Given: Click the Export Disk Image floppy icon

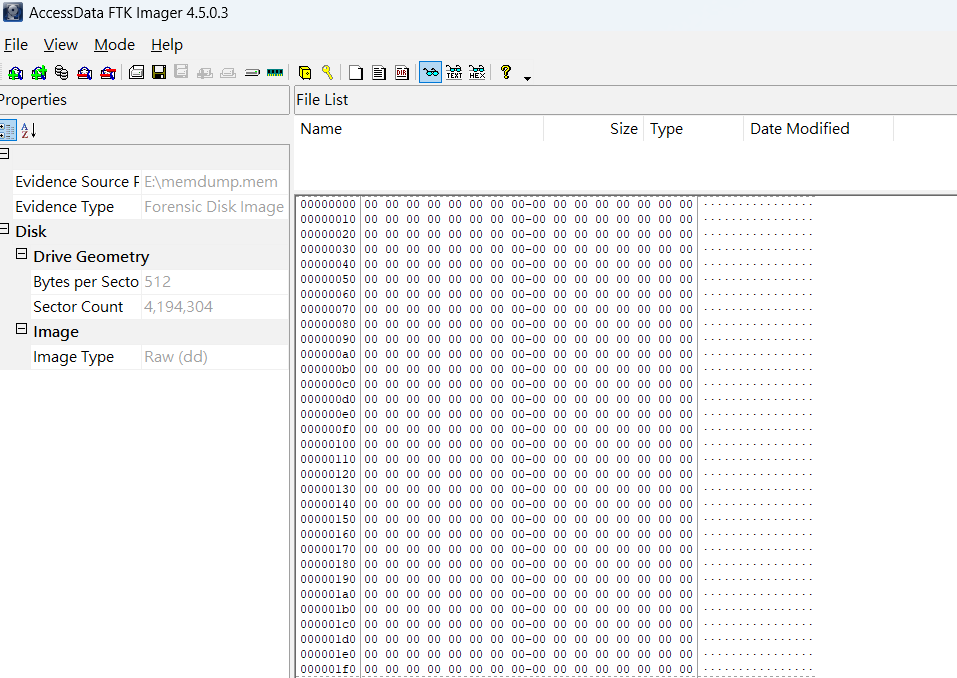Looking at the screenshot, I should pos(159,73).
